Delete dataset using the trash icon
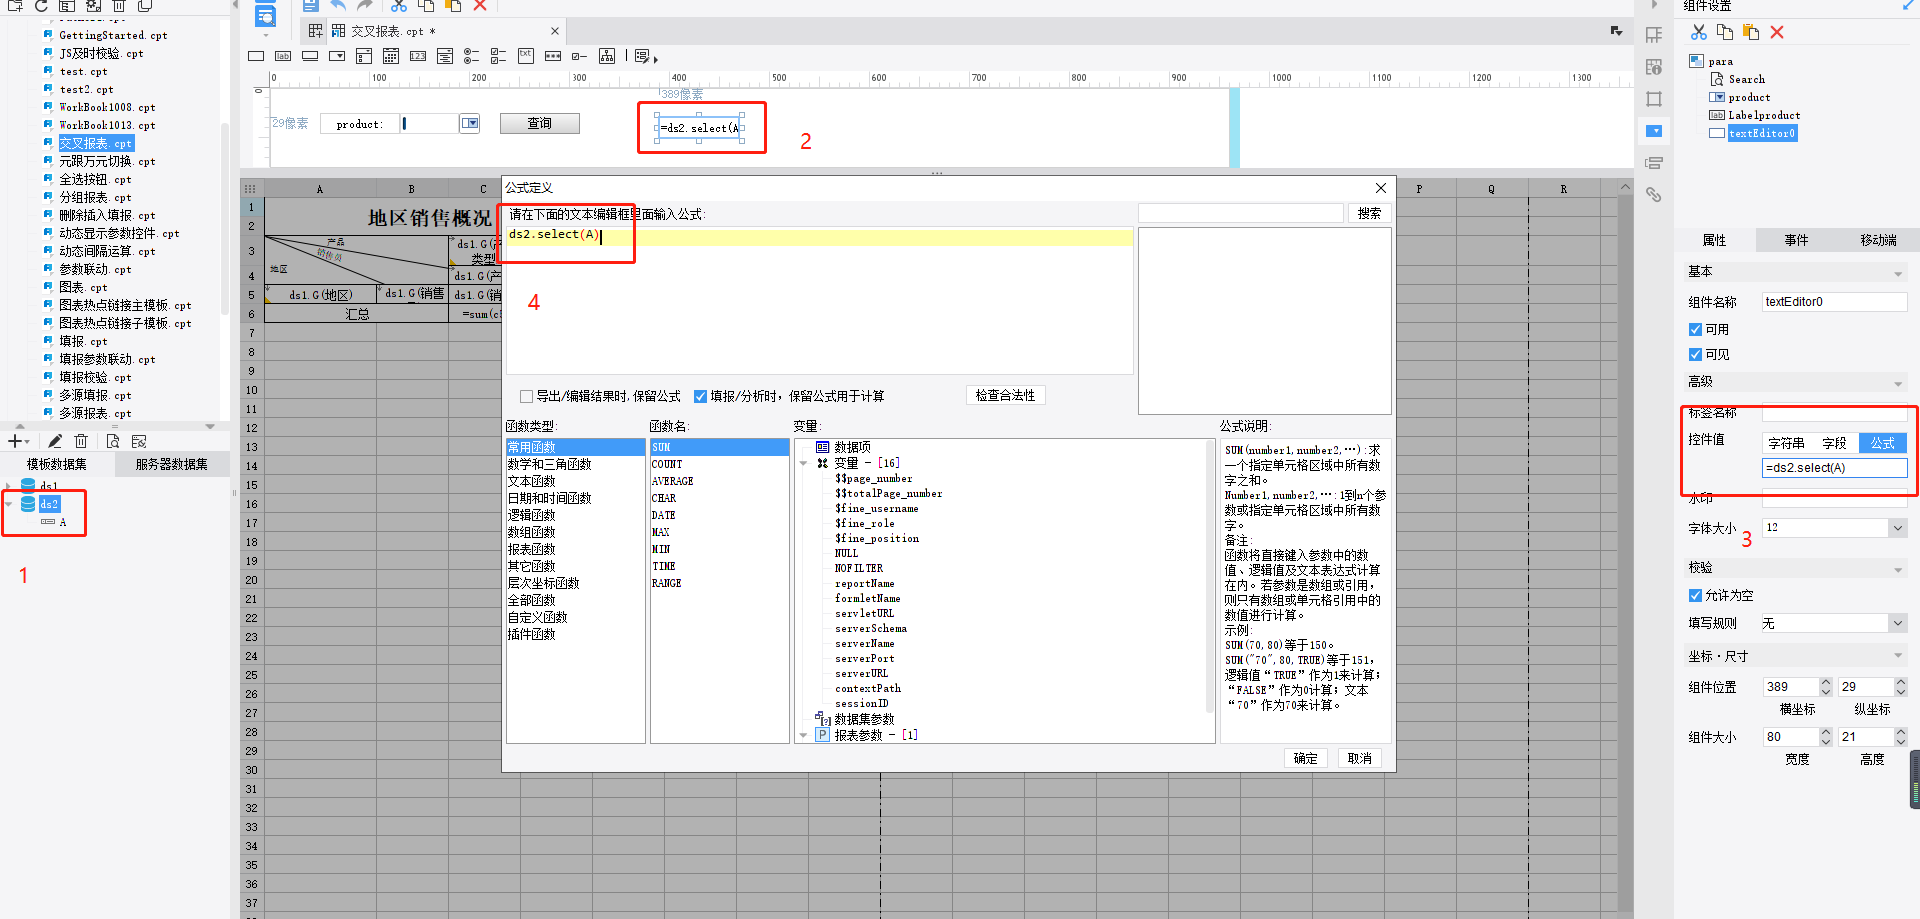This screenshot has width=1920, height=919. tap(82, 441)
